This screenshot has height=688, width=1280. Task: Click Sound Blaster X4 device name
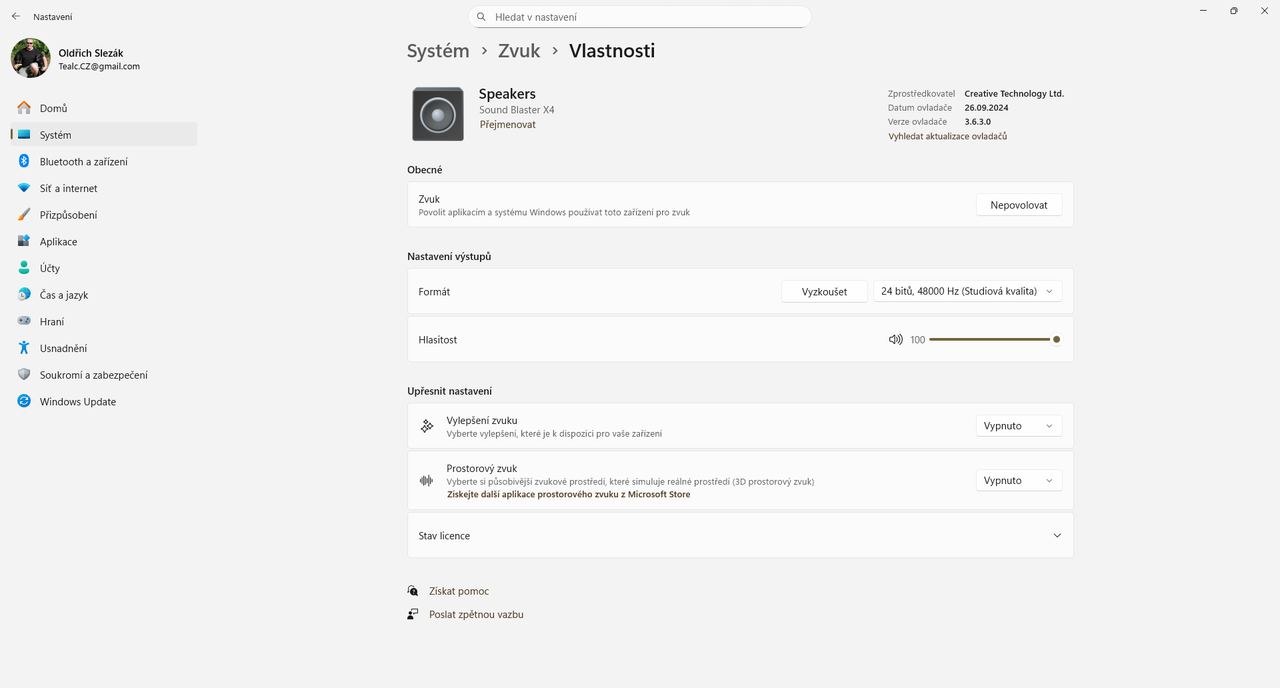coord(516,110)
